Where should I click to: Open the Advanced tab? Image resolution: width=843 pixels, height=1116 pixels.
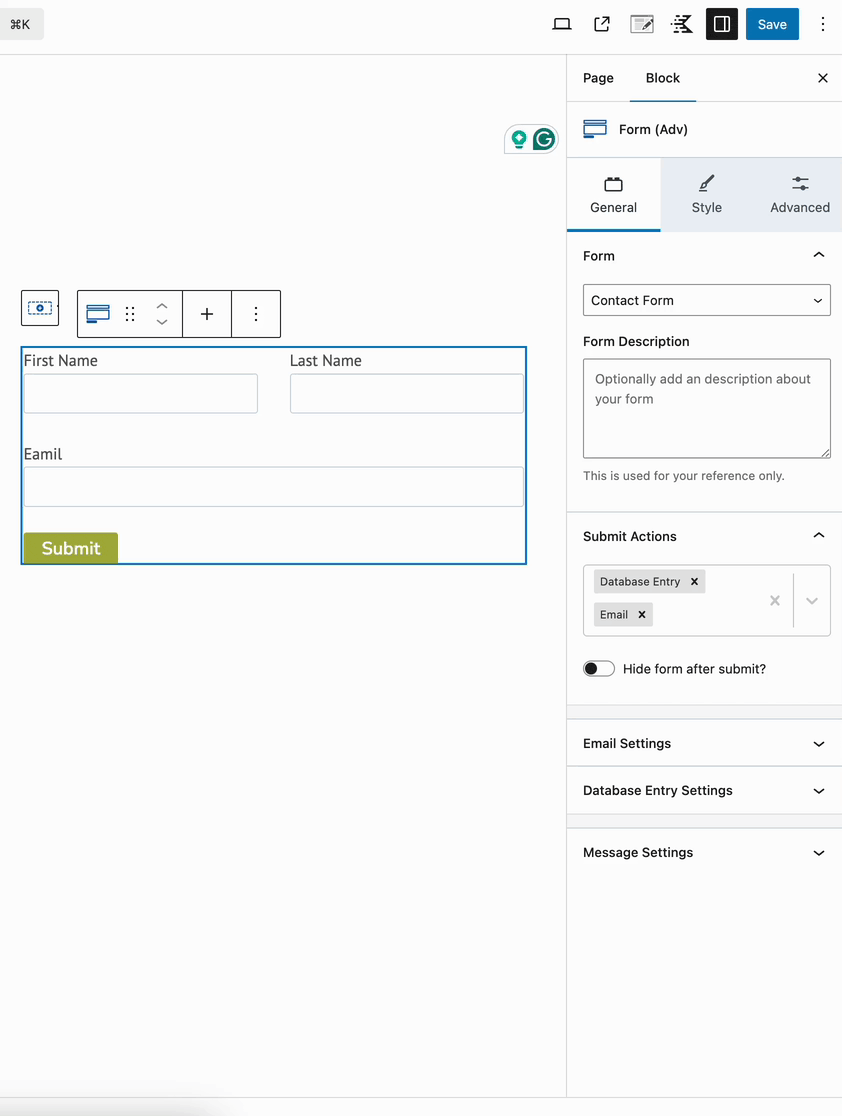[x=799, y=194]
